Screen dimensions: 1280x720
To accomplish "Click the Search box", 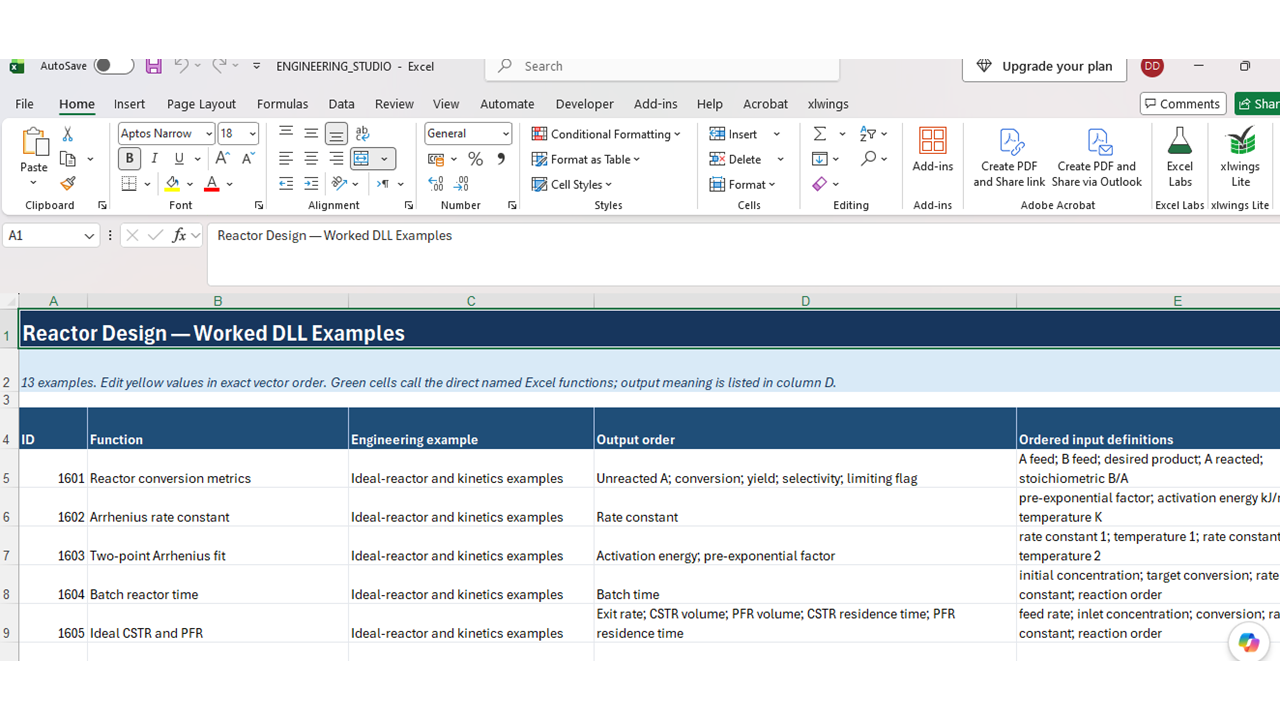I will [662, 66].
